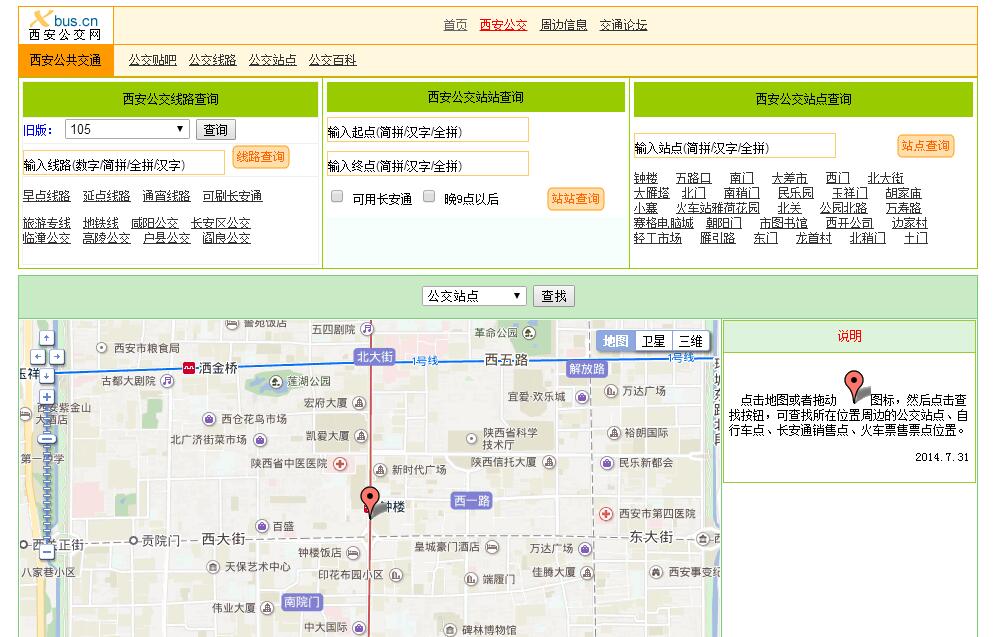Click the map zoom level slider handle

(x=47, y=438)
